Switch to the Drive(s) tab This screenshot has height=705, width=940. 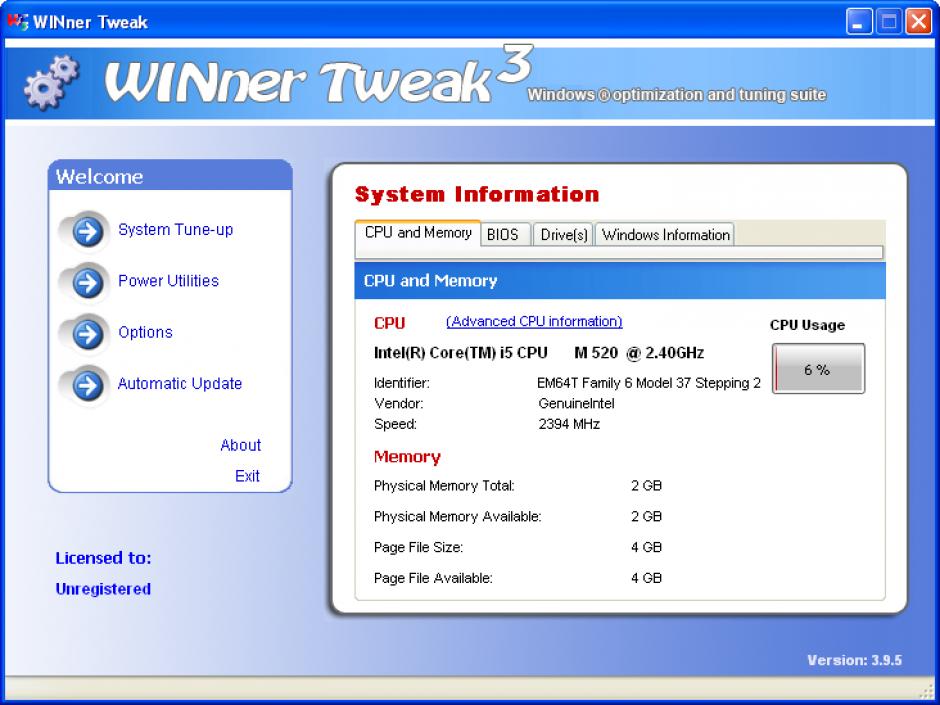coord(564,235)
